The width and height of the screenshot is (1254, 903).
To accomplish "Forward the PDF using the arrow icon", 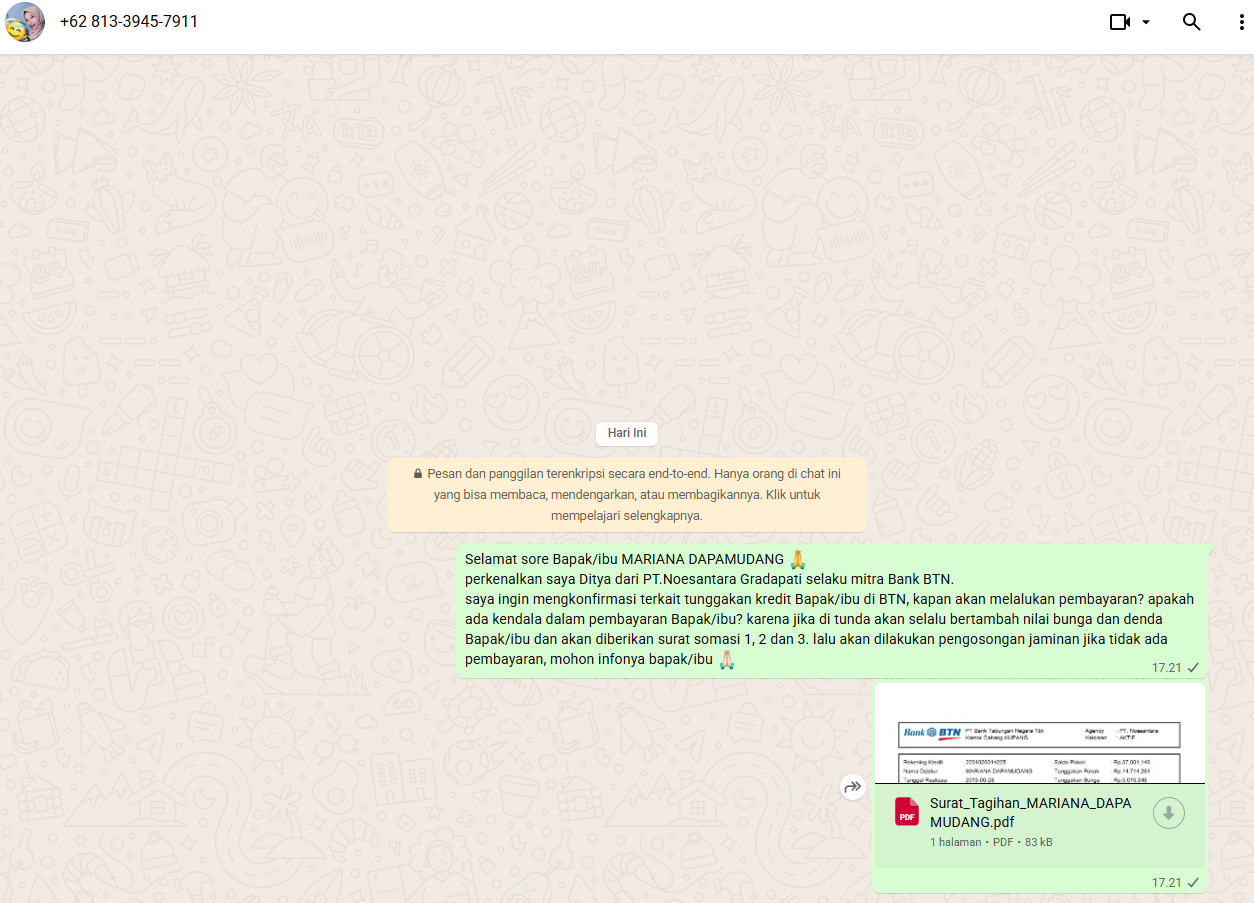I will pos(852,787).
